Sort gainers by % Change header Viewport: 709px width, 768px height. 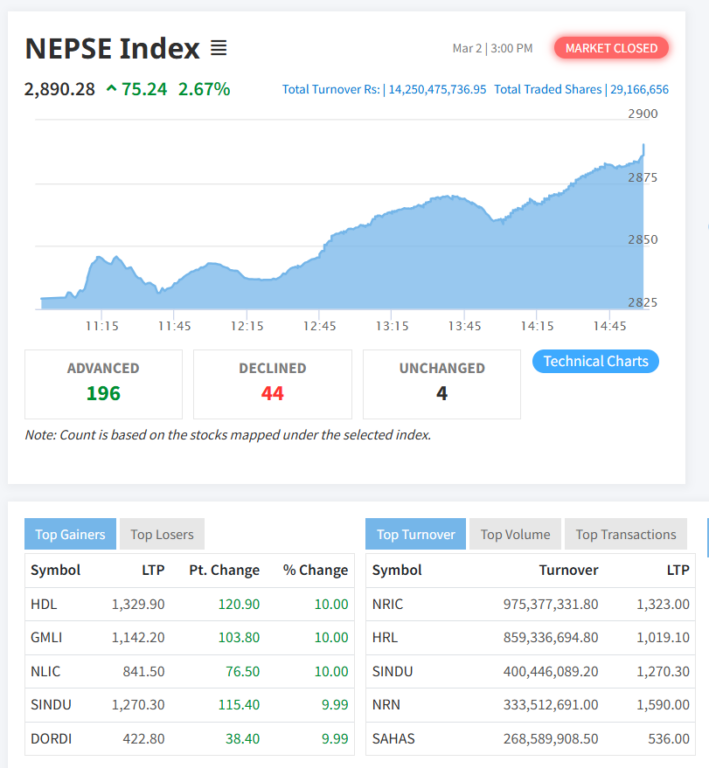[315, 570]
